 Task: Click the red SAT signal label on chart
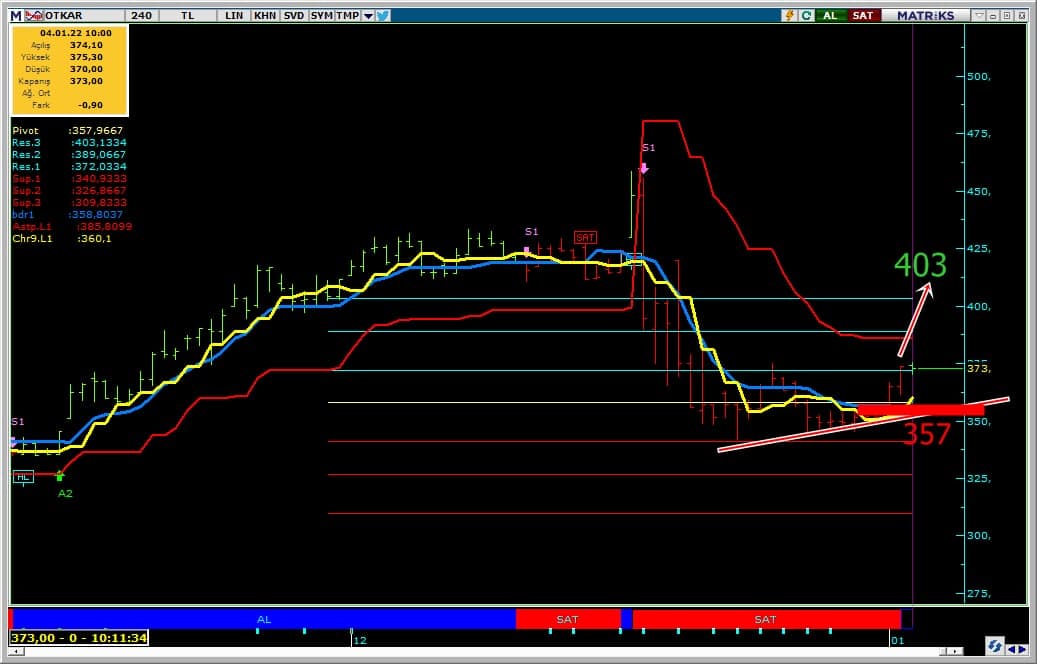585,237
